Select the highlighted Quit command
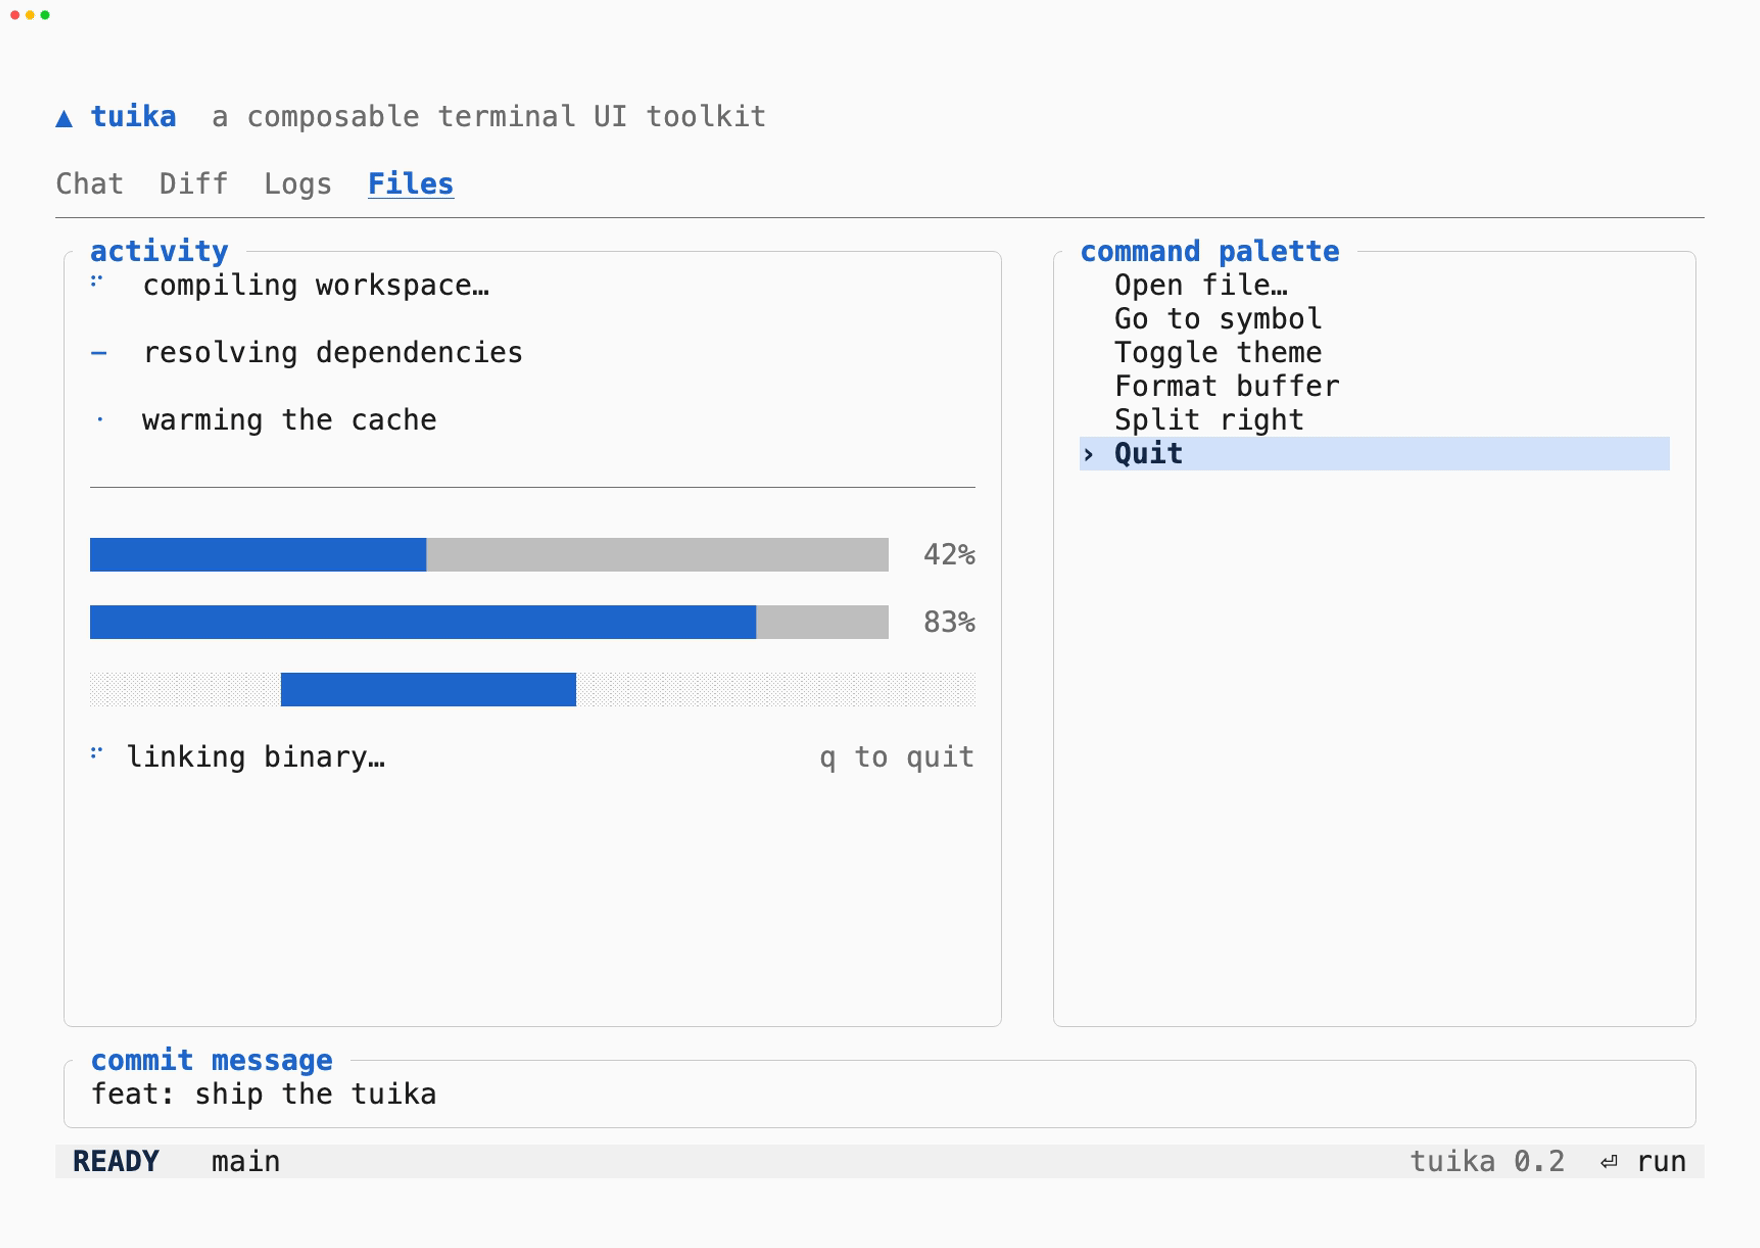Image resolution: width=1760 pixels, height=1248 pixels. coord(1375,454)
